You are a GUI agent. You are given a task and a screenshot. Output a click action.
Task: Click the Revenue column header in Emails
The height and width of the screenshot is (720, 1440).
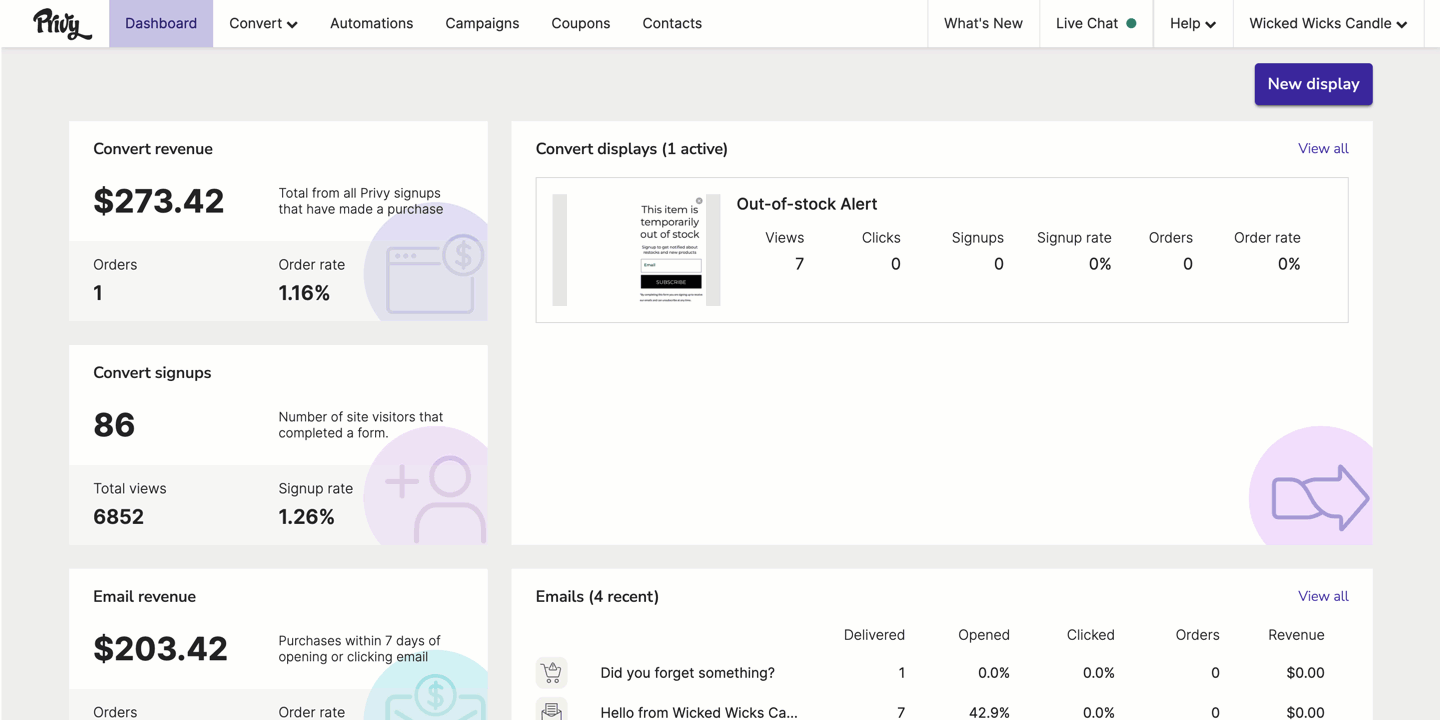coord(1296,635)
